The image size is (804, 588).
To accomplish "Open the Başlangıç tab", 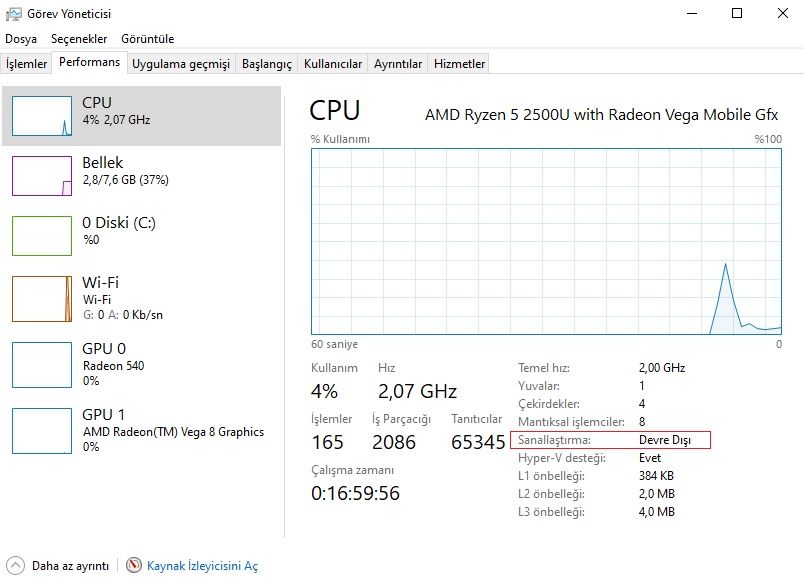I will (269, 64).
